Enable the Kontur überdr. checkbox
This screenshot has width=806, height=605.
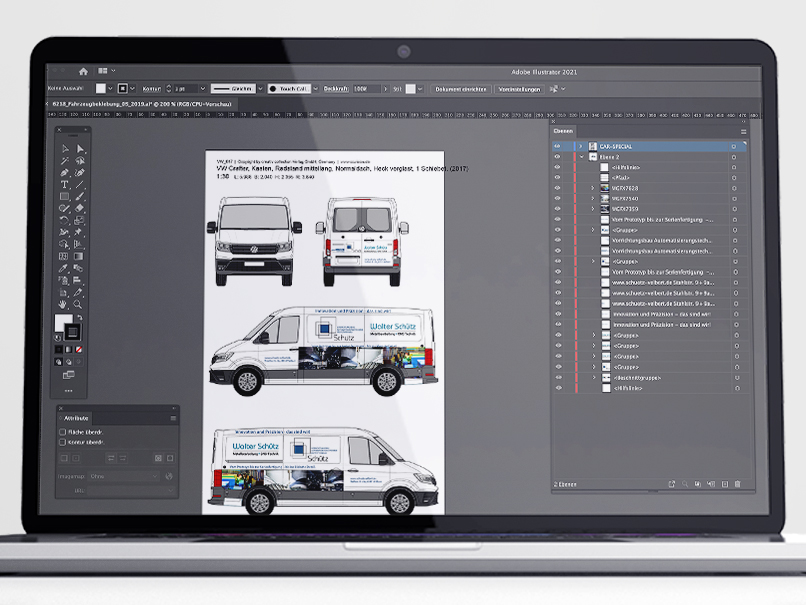tap(63, 442)
